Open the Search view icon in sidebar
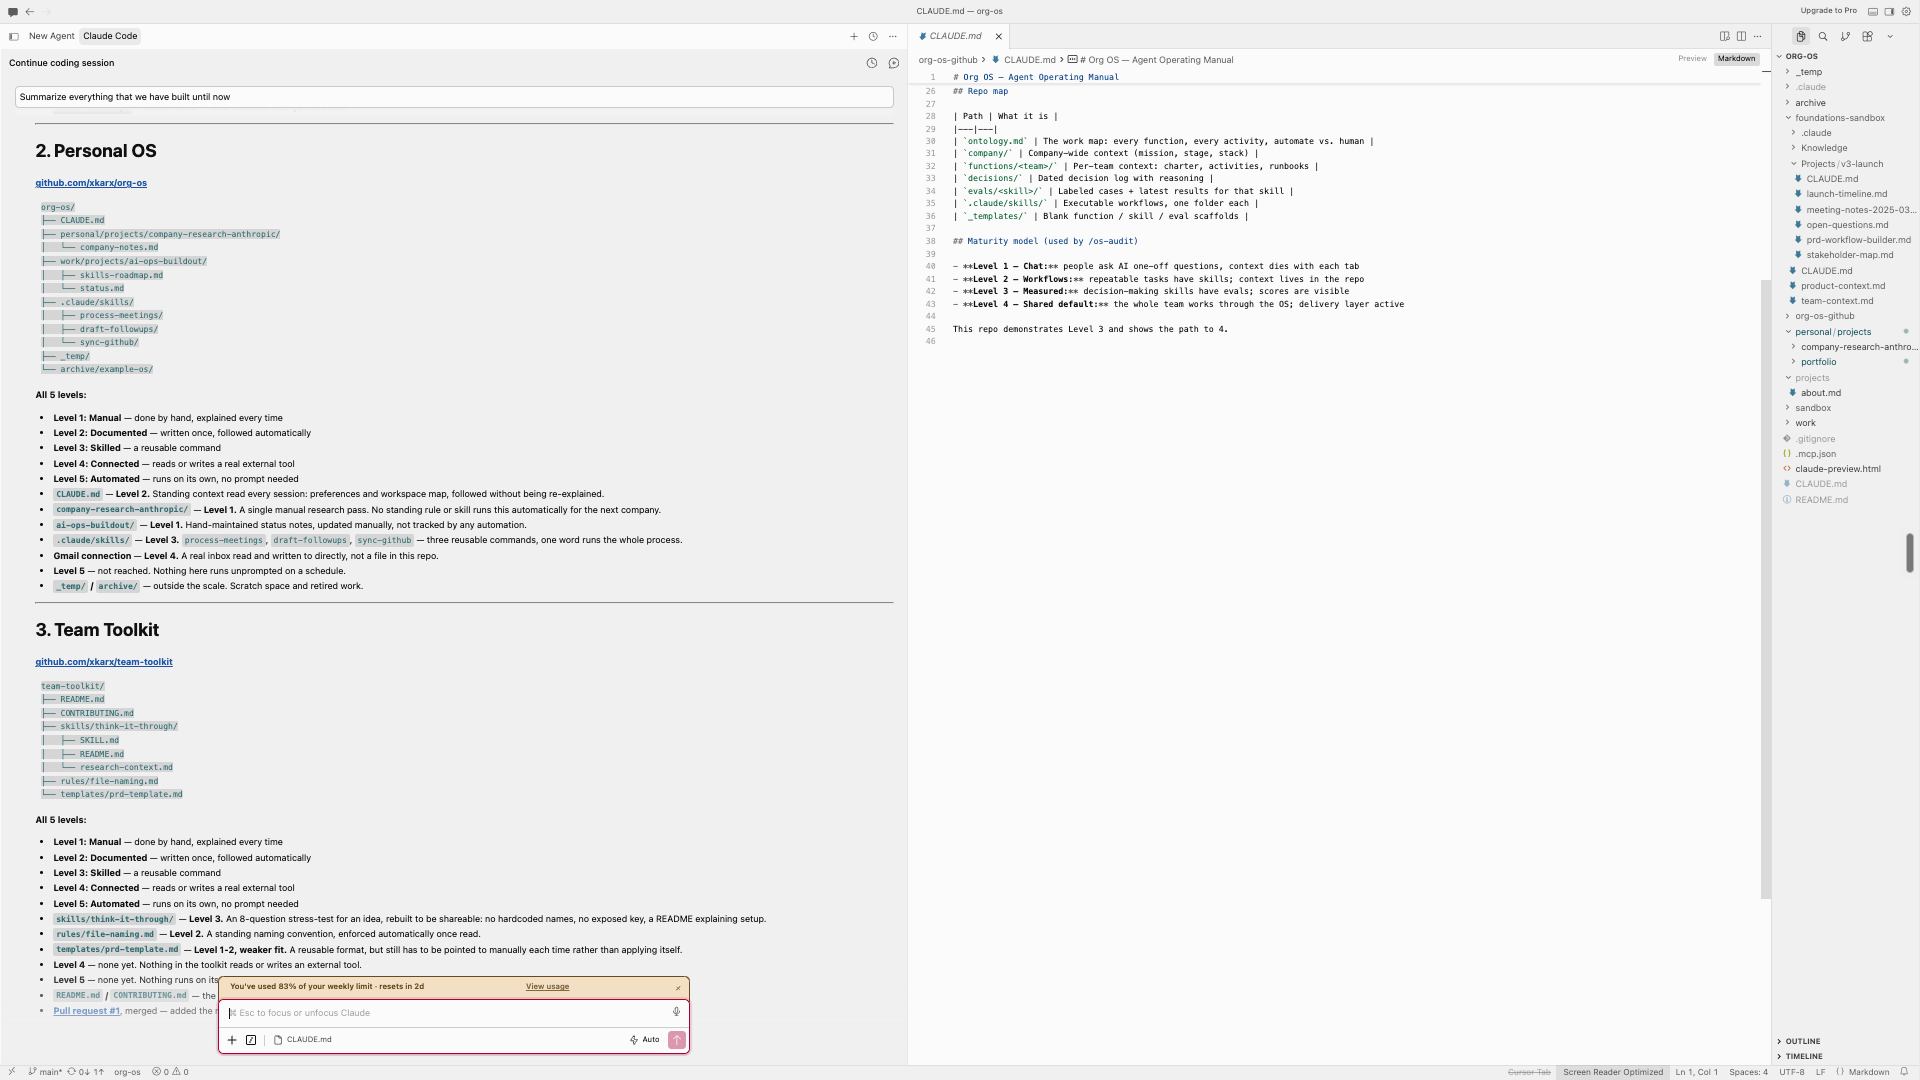This screenshot has height=1080, width=1920. tap(1823, 36)
